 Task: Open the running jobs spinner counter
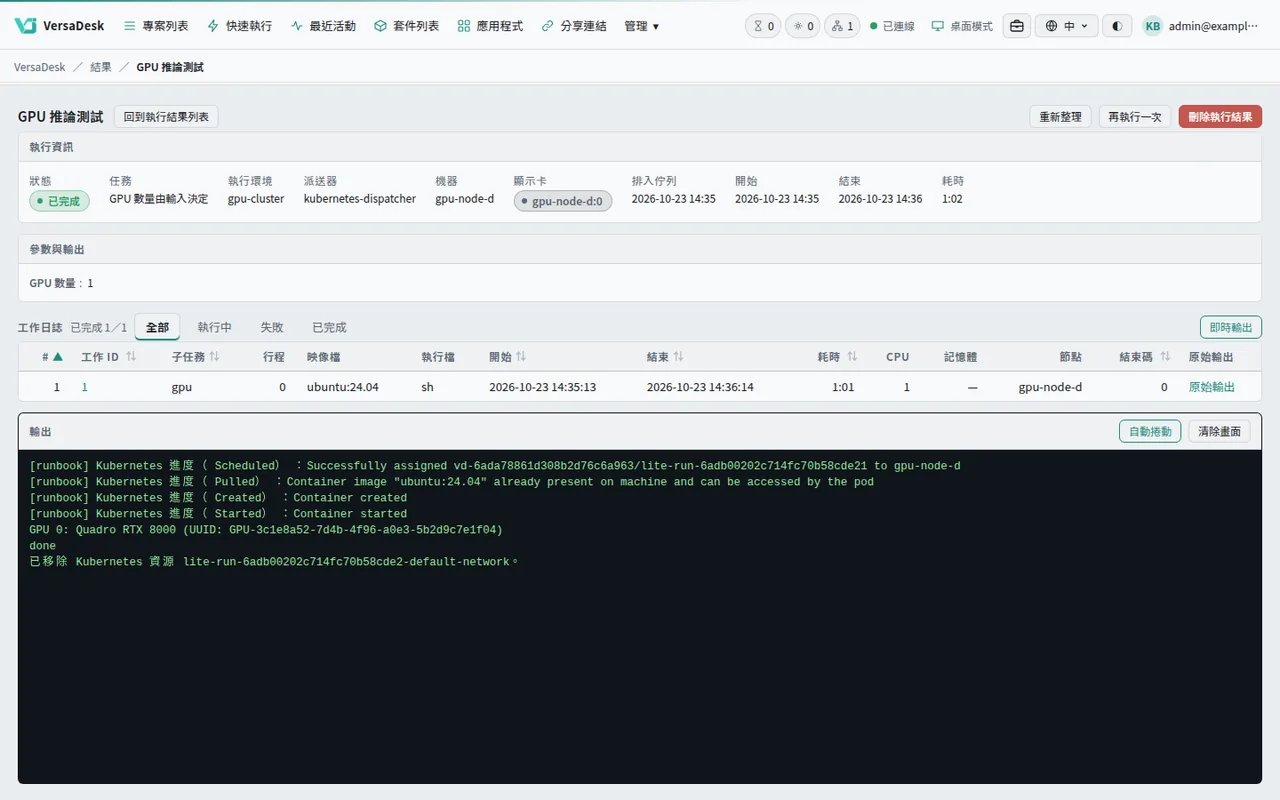[803, 26]
